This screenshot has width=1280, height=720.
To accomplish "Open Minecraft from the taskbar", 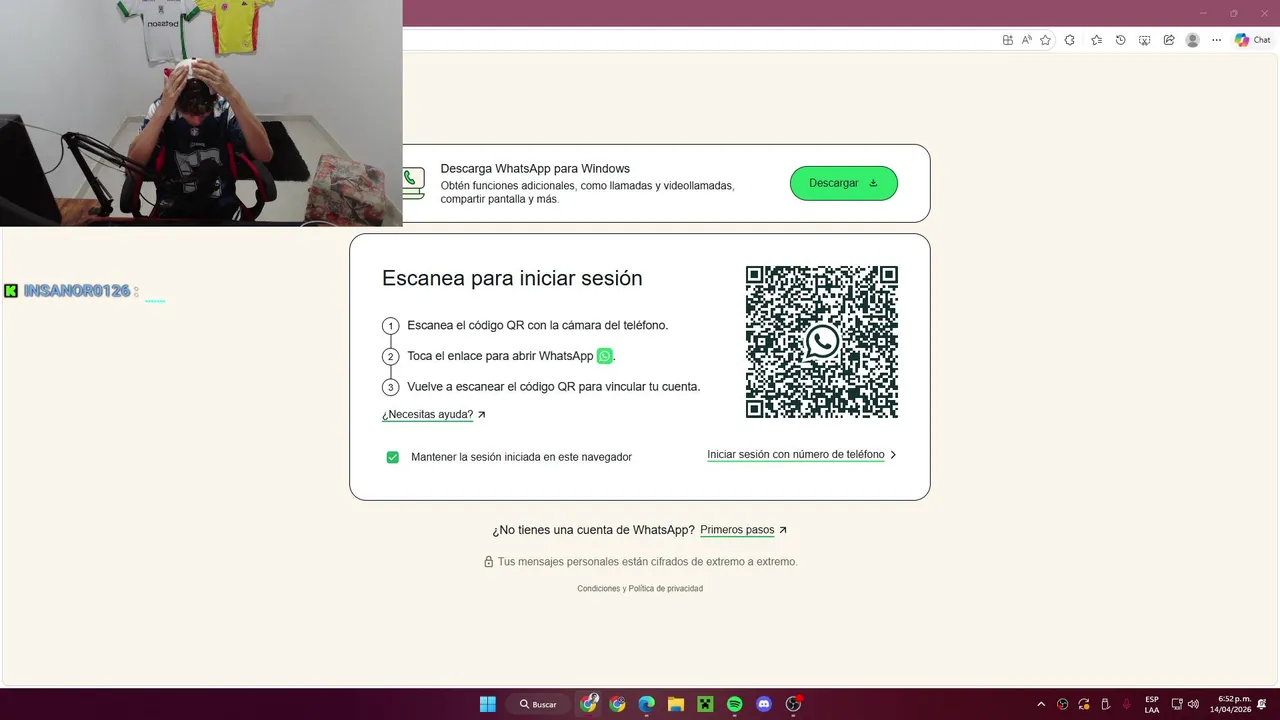I will click(x=705, y=704).
